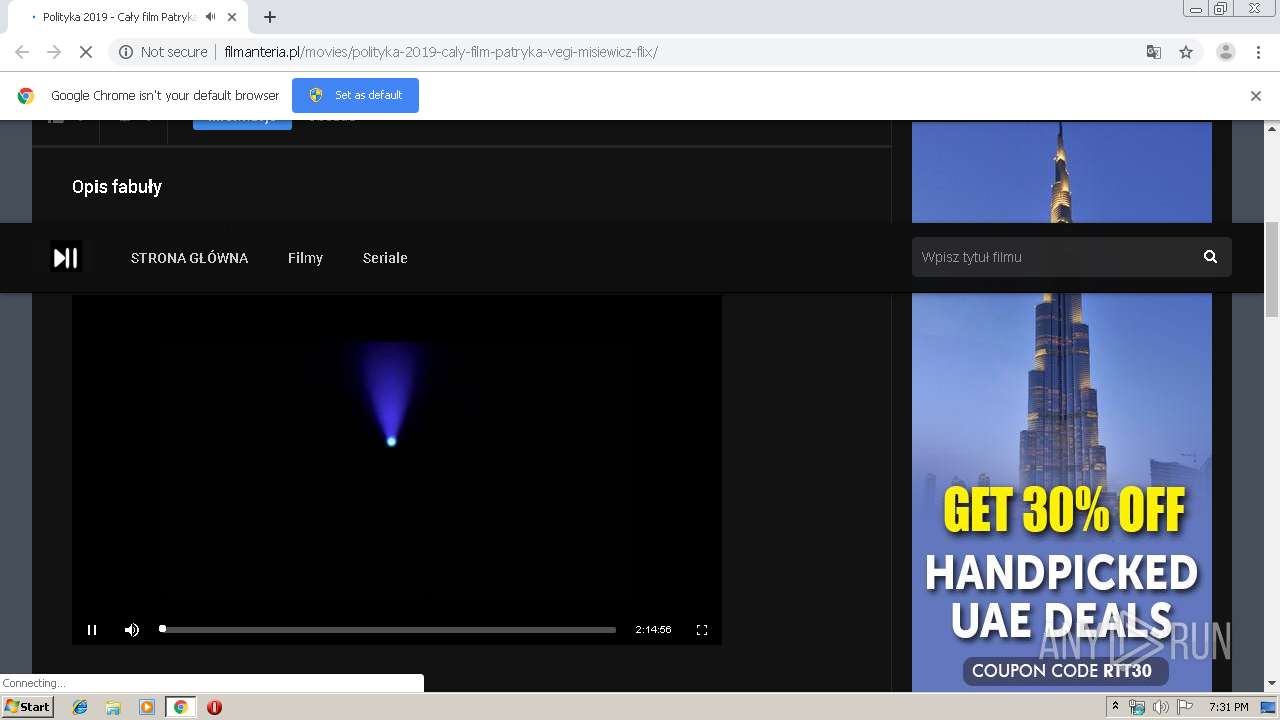Open the Seriale menu item
1280x720 pixels.
pyautogui.click(x=385, y=258)
